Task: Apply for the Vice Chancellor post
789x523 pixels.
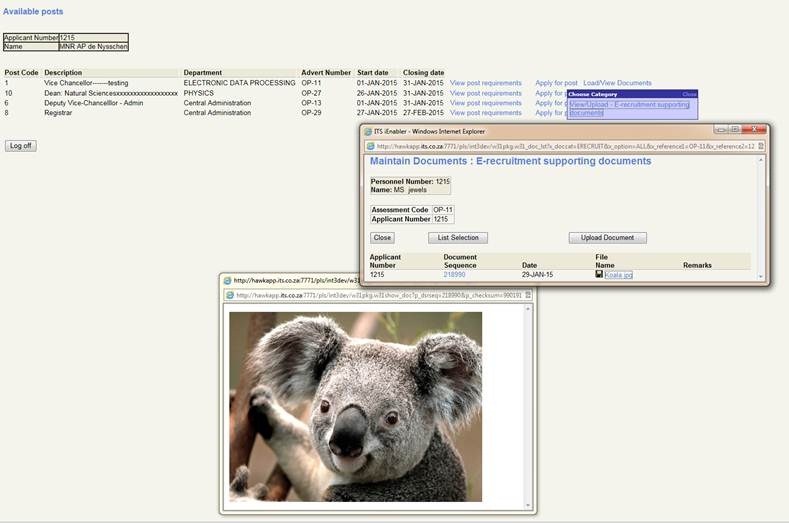Action: coord(556,83)
